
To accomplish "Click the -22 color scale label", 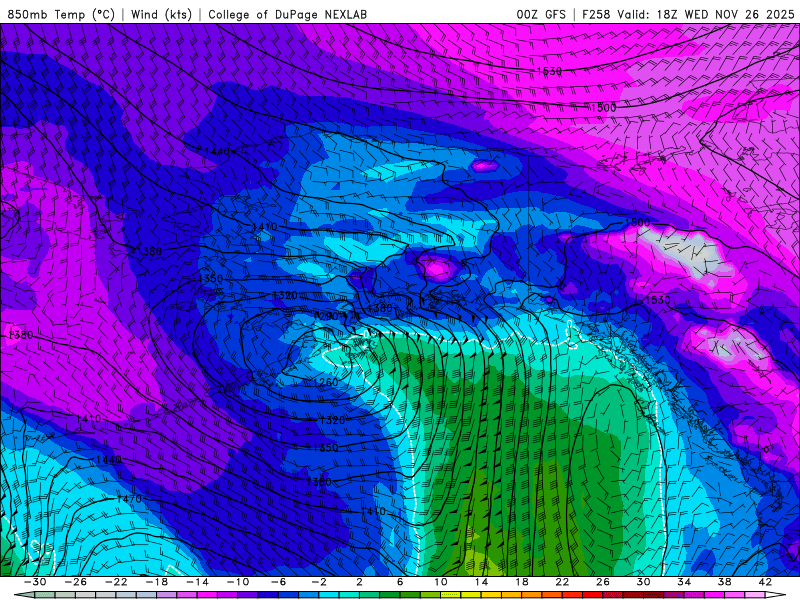I will (x=116, y=582).
